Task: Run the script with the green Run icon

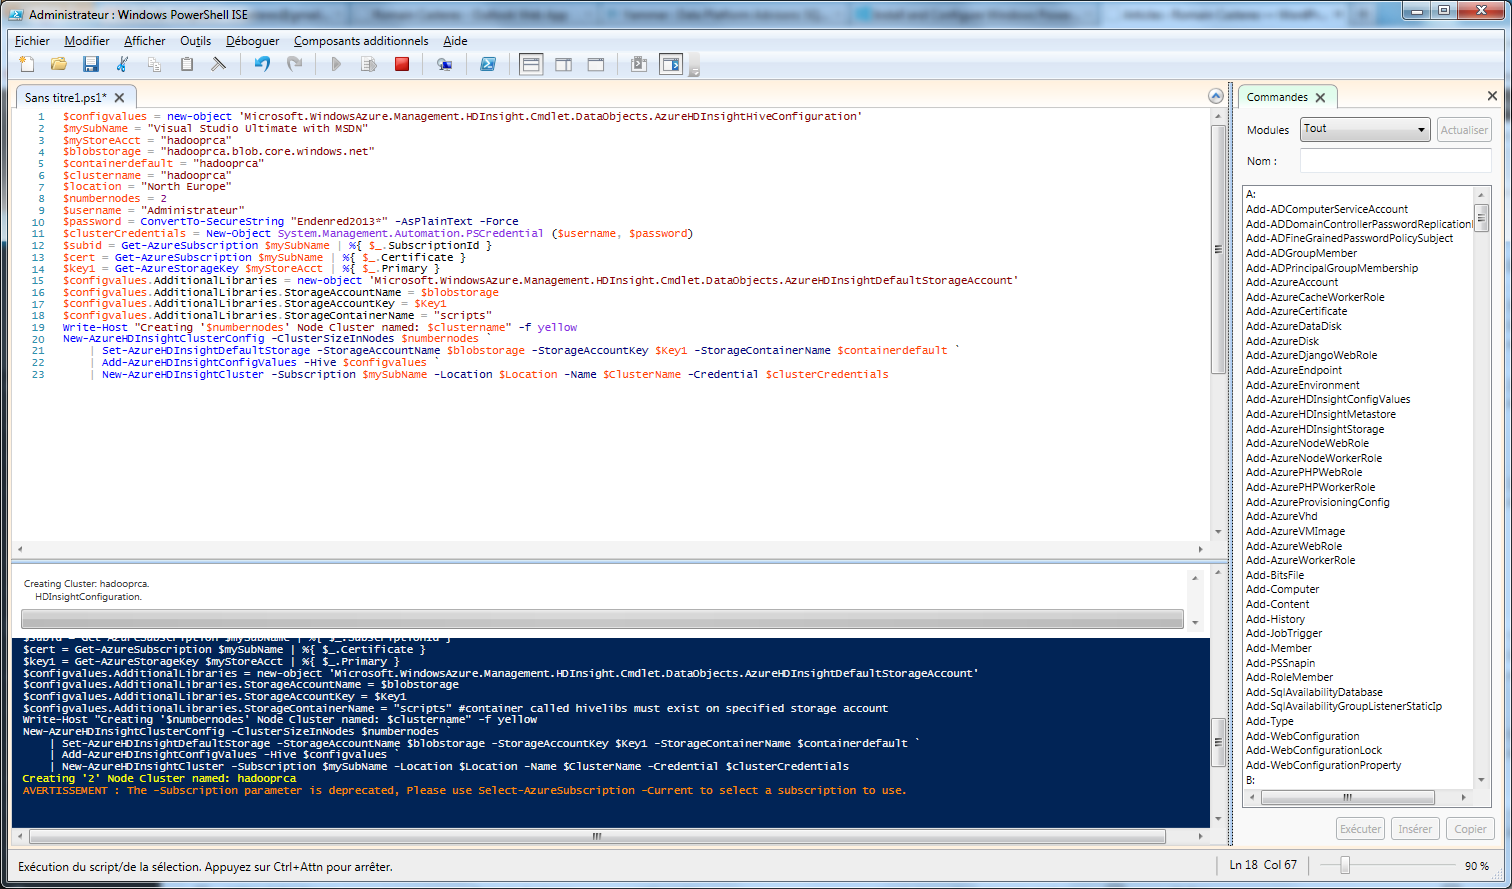Action: pos(335,63)
